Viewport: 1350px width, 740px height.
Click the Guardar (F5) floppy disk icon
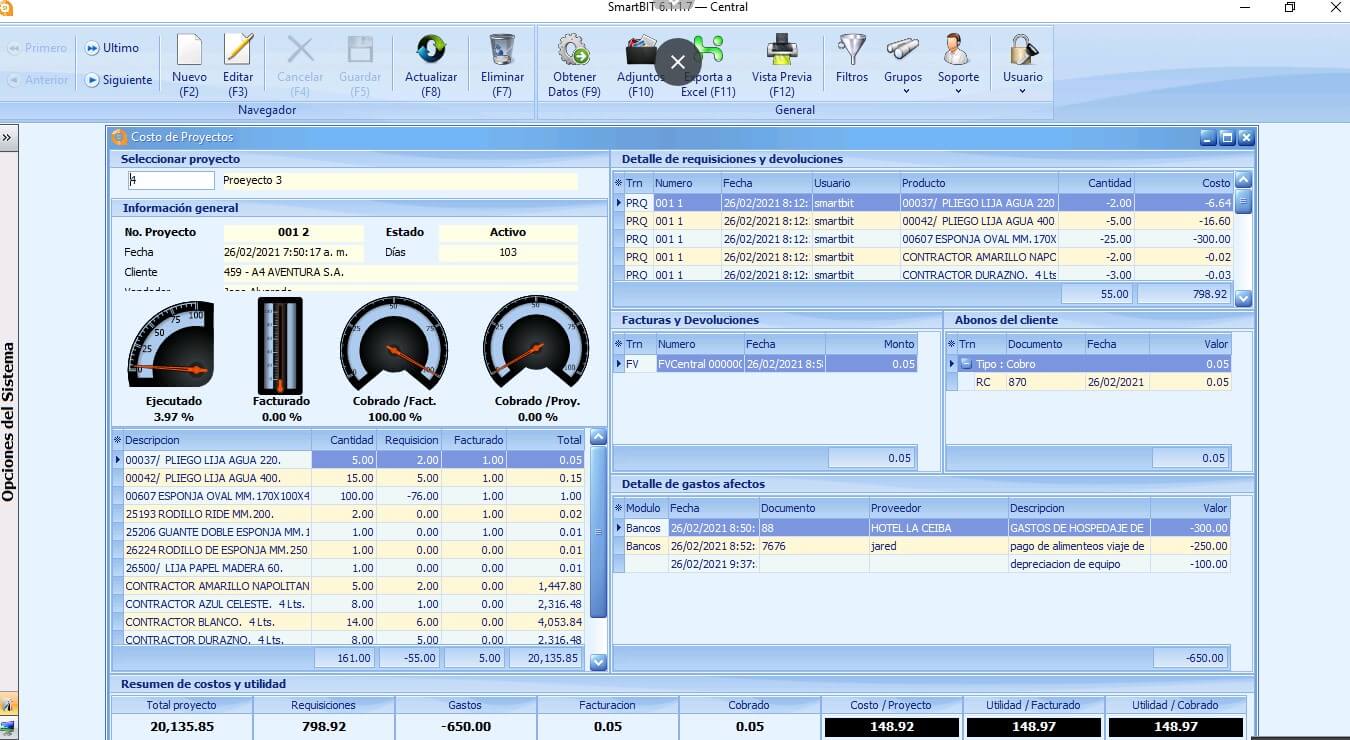point(360,50)
